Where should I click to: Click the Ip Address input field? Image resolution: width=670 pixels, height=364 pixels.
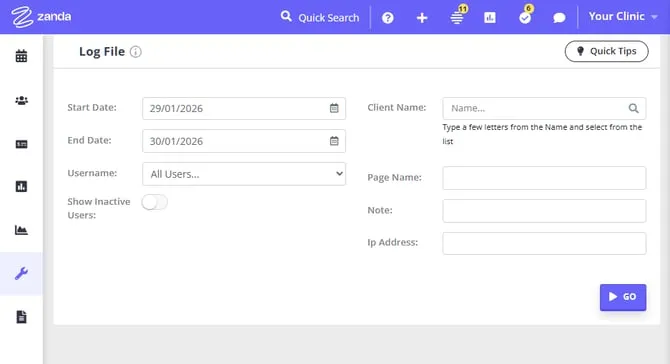(544, 244)
